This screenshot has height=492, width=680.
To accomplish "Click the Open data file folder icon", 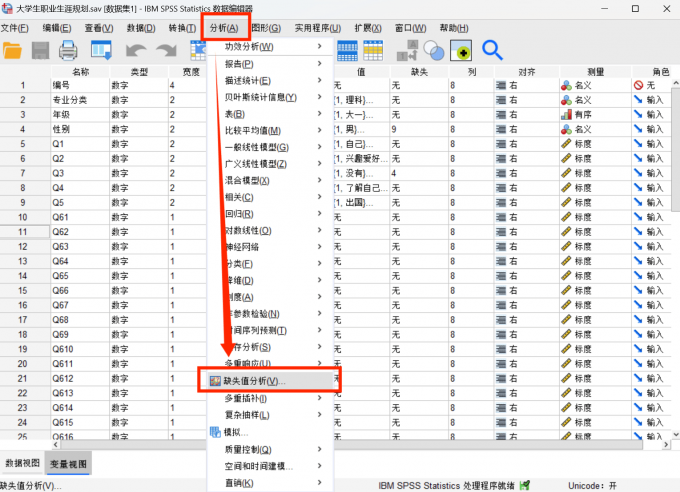I will (x=12, y=51).
